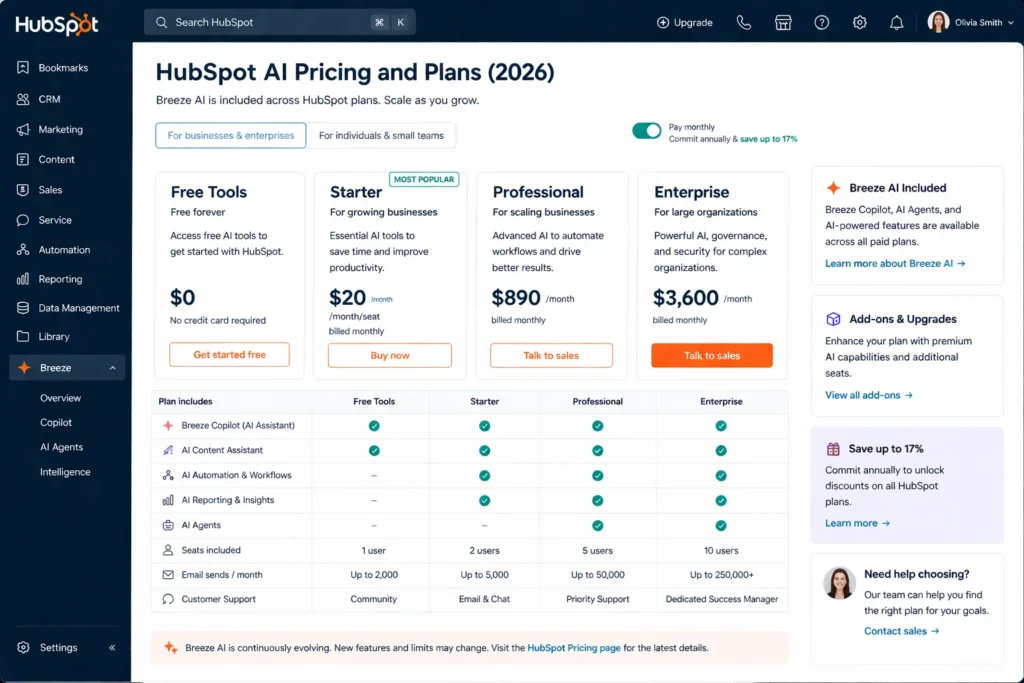Click the sparkle icon in the footer notice
1024x683 pixels.
pyautogui.click(x=170, y=648)
